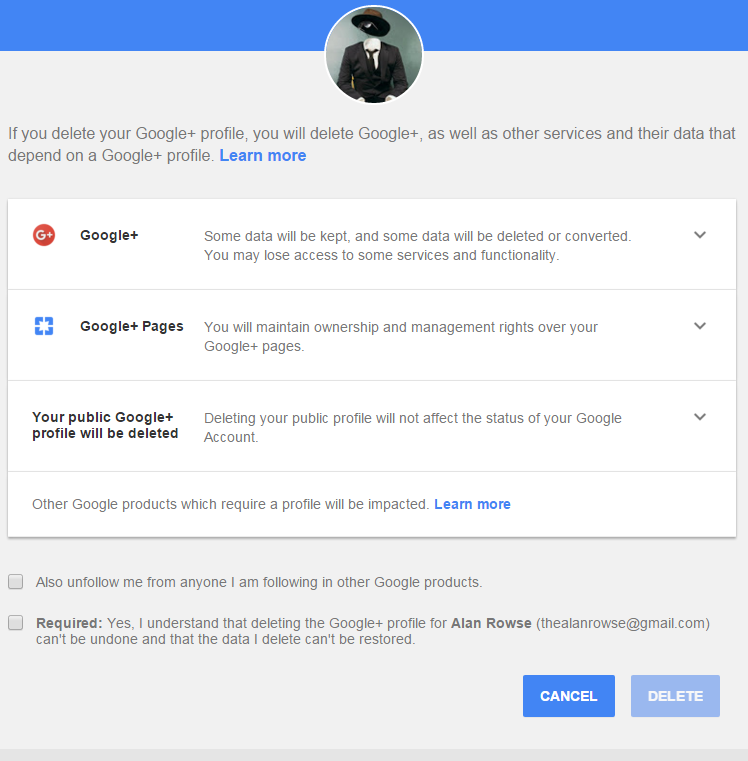Select the 'Google+ Pages' row title
Image resolution: width=748 pixels, height=761 pixels.
[x=132, y=326]
